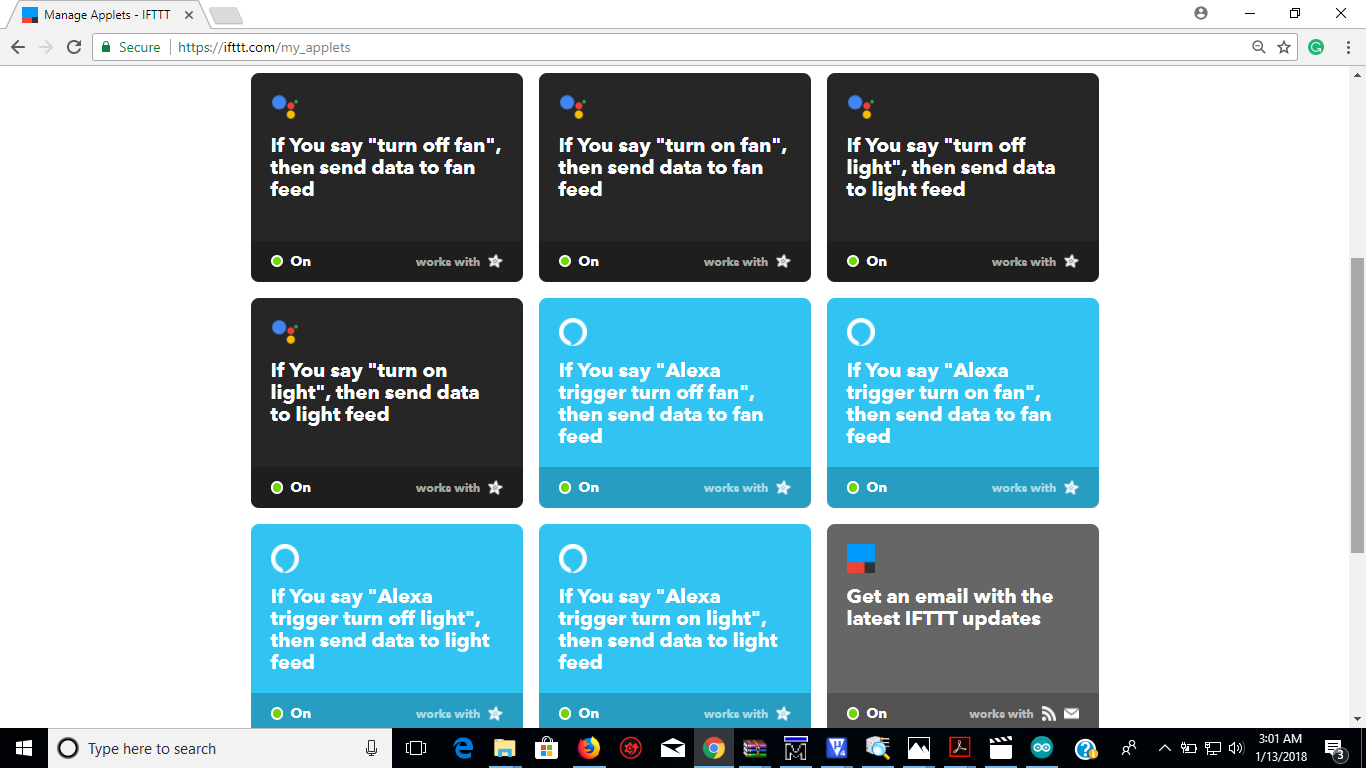Click Adafruit star on "Alexa trigger turn off fan" card

783,487
